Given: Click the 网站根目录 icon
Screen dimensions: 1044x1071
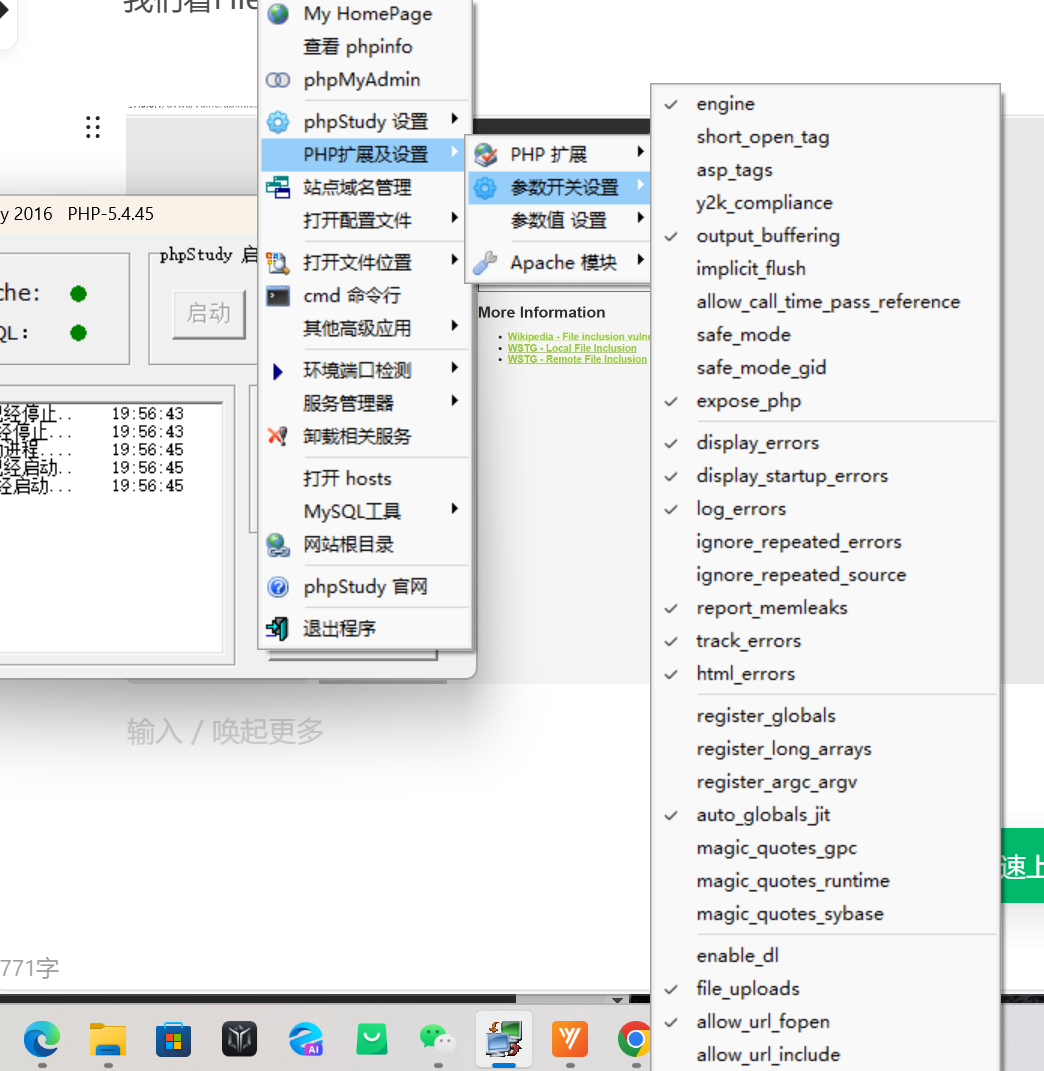Looking at the screenshot, I should coord(278,545).
